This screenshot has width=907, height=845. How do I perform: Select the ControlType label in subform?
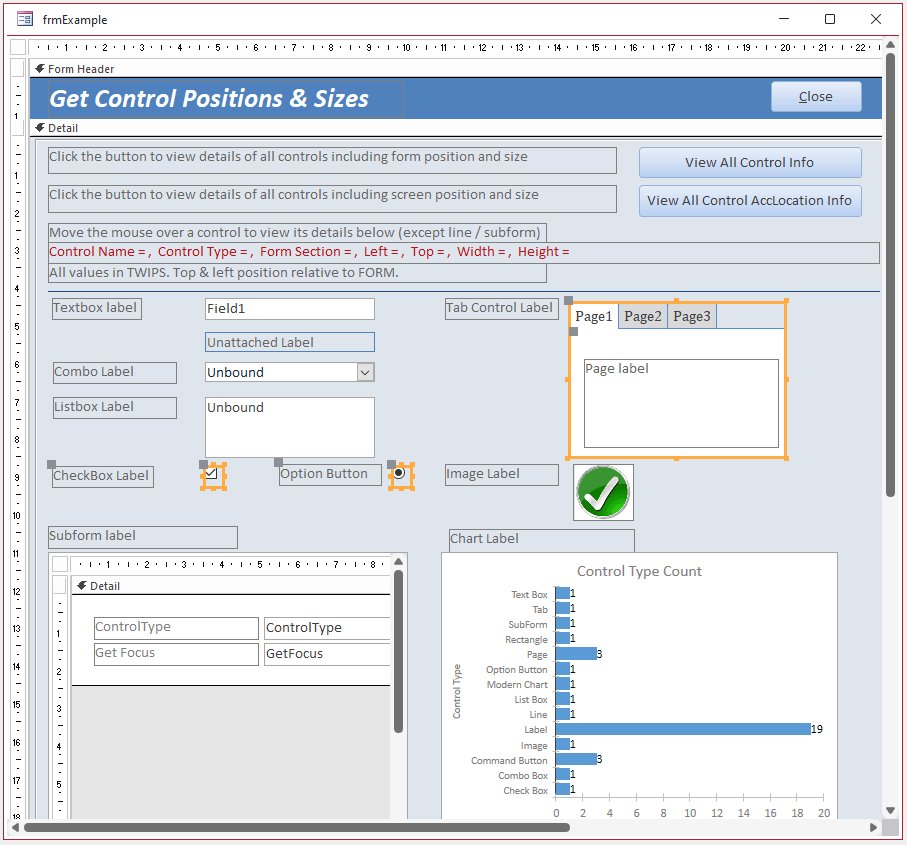coord(176,628)
